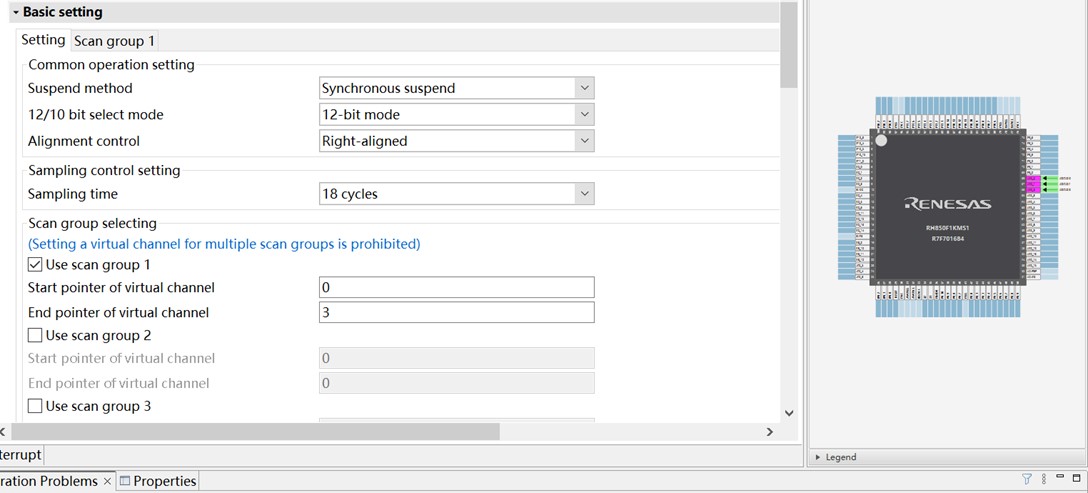
Task: Open the Sampling time dropdown
Action: tap(457, 194)
